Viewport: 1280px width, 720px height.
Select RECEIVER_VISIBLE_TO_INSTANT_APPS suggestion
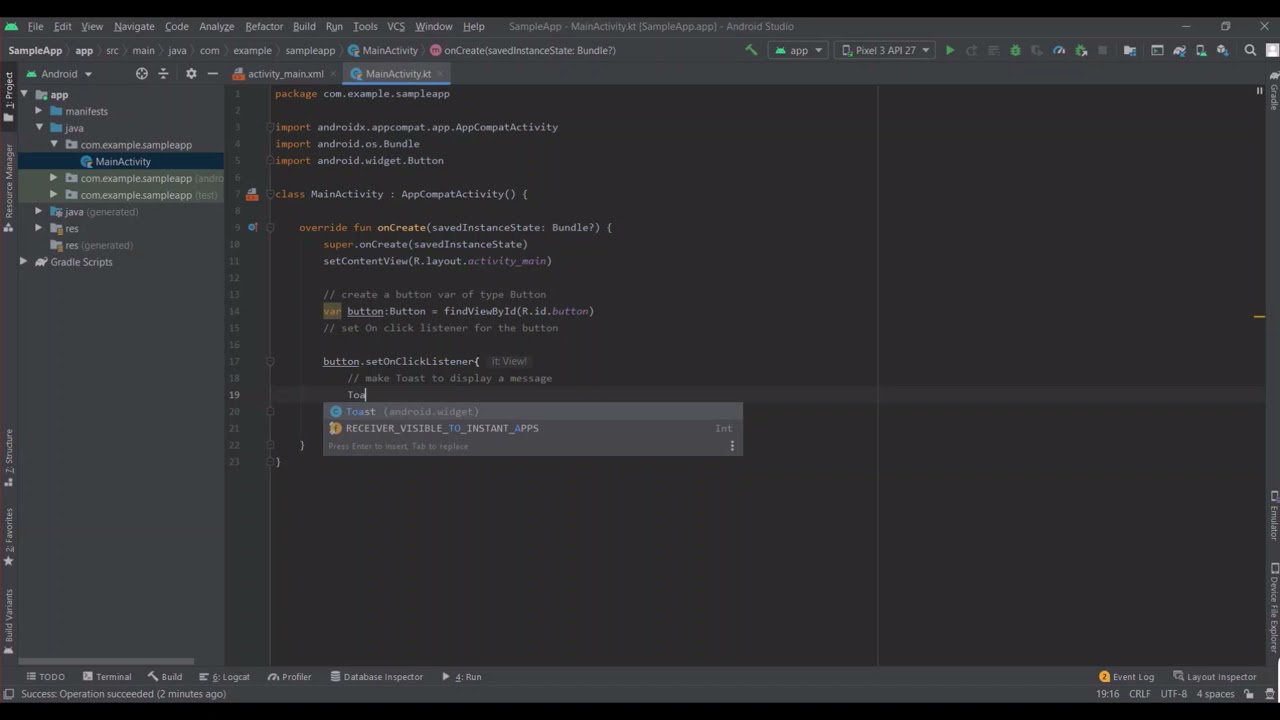533,428
